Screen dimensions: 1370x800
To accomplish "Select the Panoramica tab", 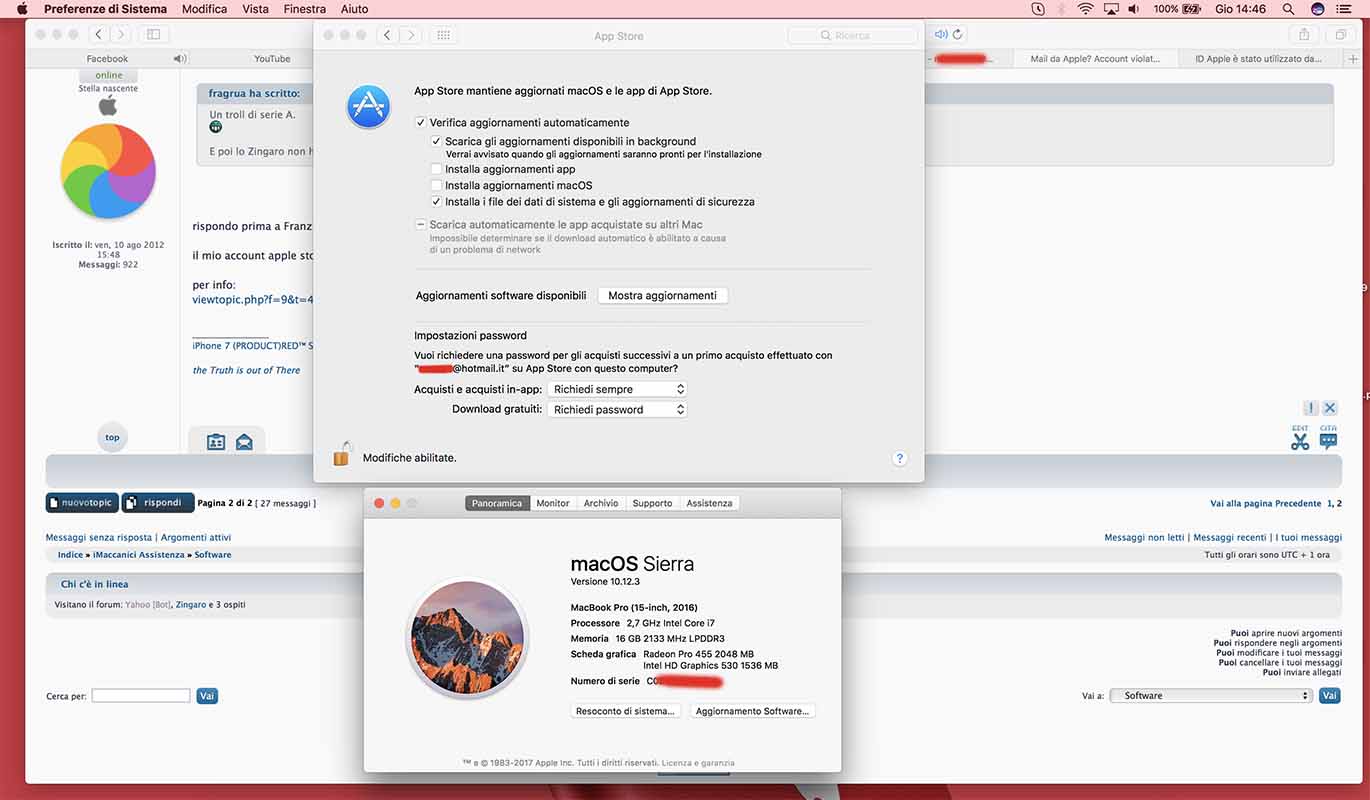I will [497, 503].
